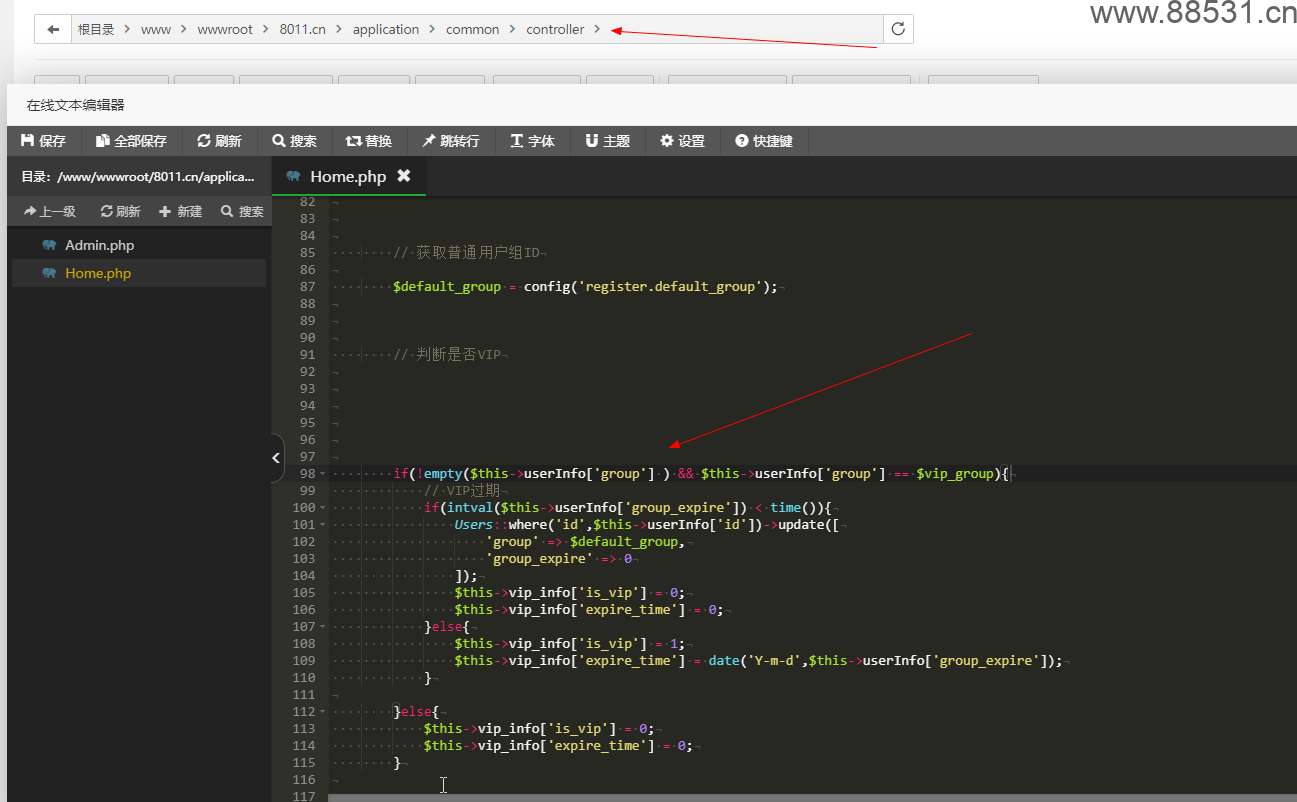Open 跳转行 go to line

tap(450, 141)
